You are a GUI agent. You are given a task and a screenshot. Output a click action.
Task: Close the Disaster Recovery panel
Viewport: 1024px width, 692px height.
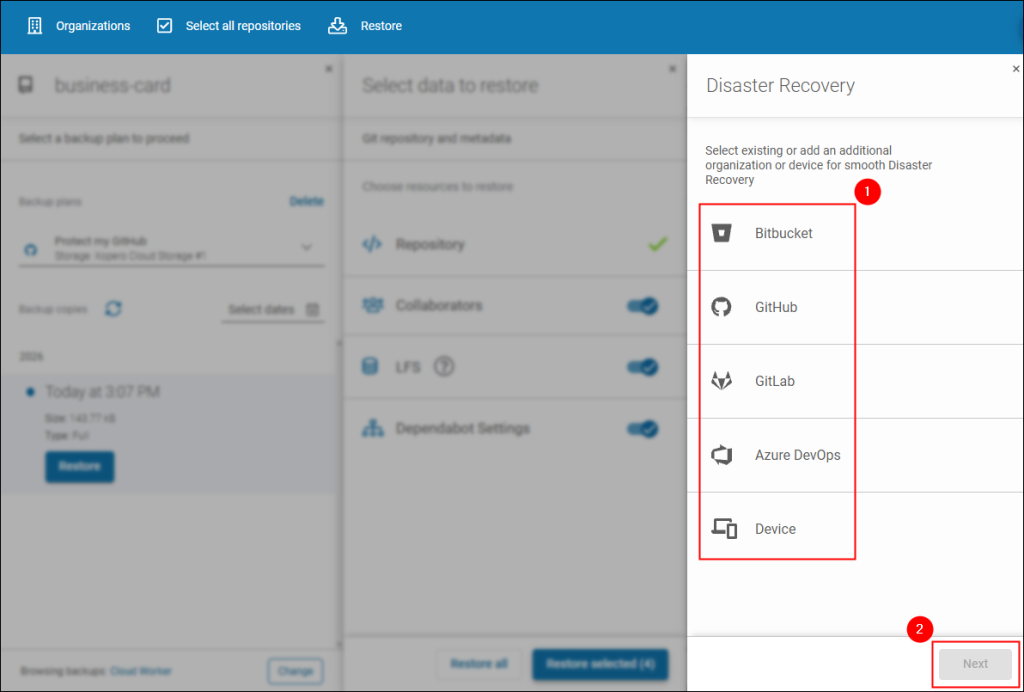[x=1016, y=69]
